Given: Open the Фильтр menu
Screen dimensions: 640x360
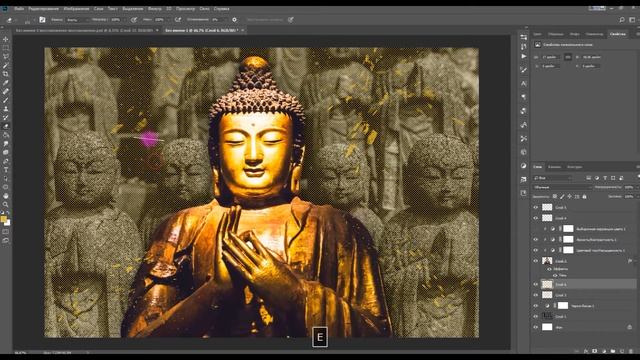Looking at the screenshot, I should click(x=155, y=9).
